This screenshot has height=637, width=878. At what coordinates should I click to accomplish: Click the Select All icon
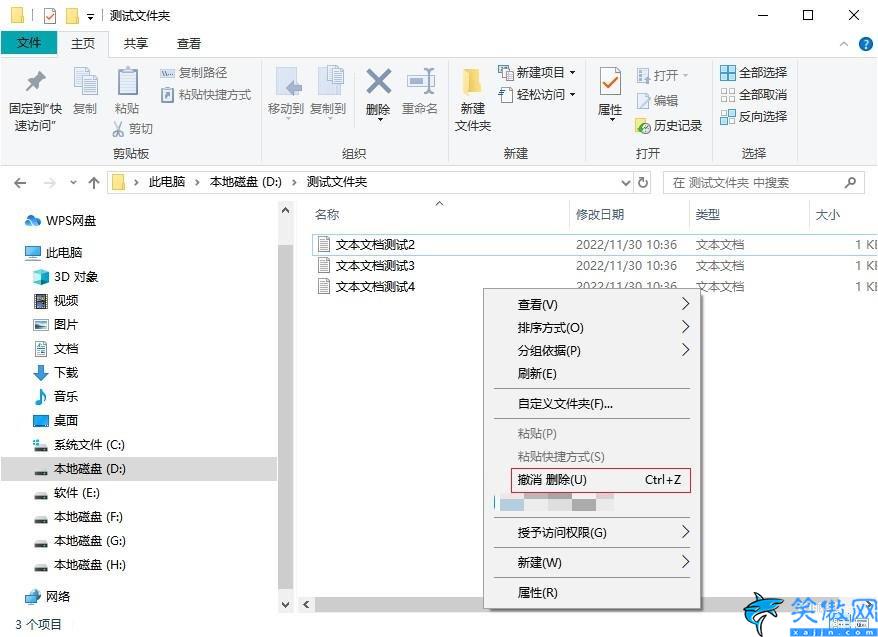pos(727,73)
